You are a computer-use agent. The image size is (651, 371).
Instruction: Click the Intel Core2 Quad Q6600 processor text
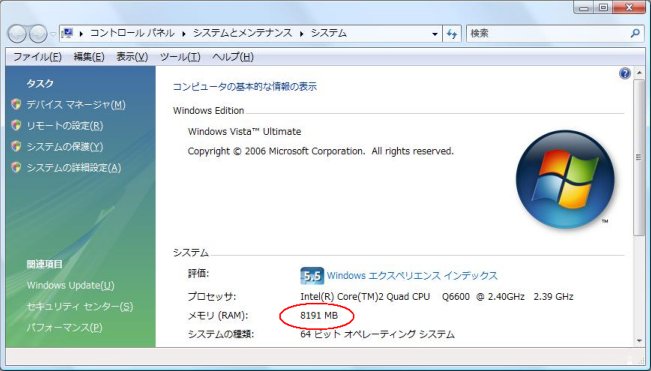[x=437, y=297]
